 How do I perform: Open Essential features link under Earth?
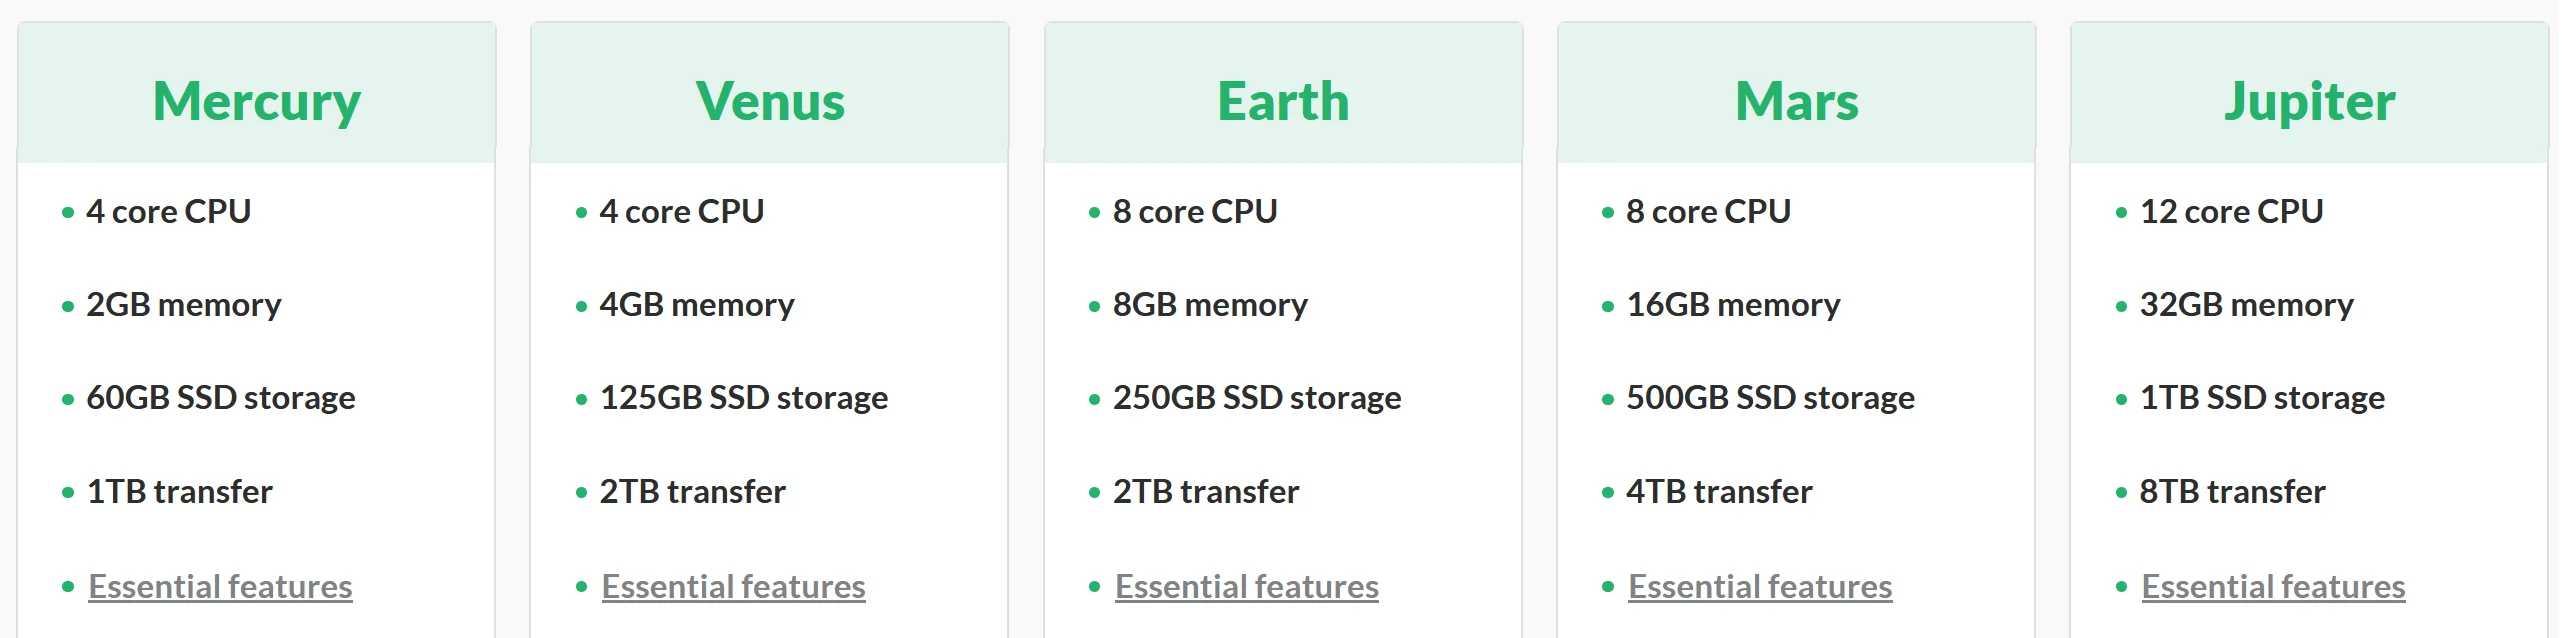tap(1246, 586)
